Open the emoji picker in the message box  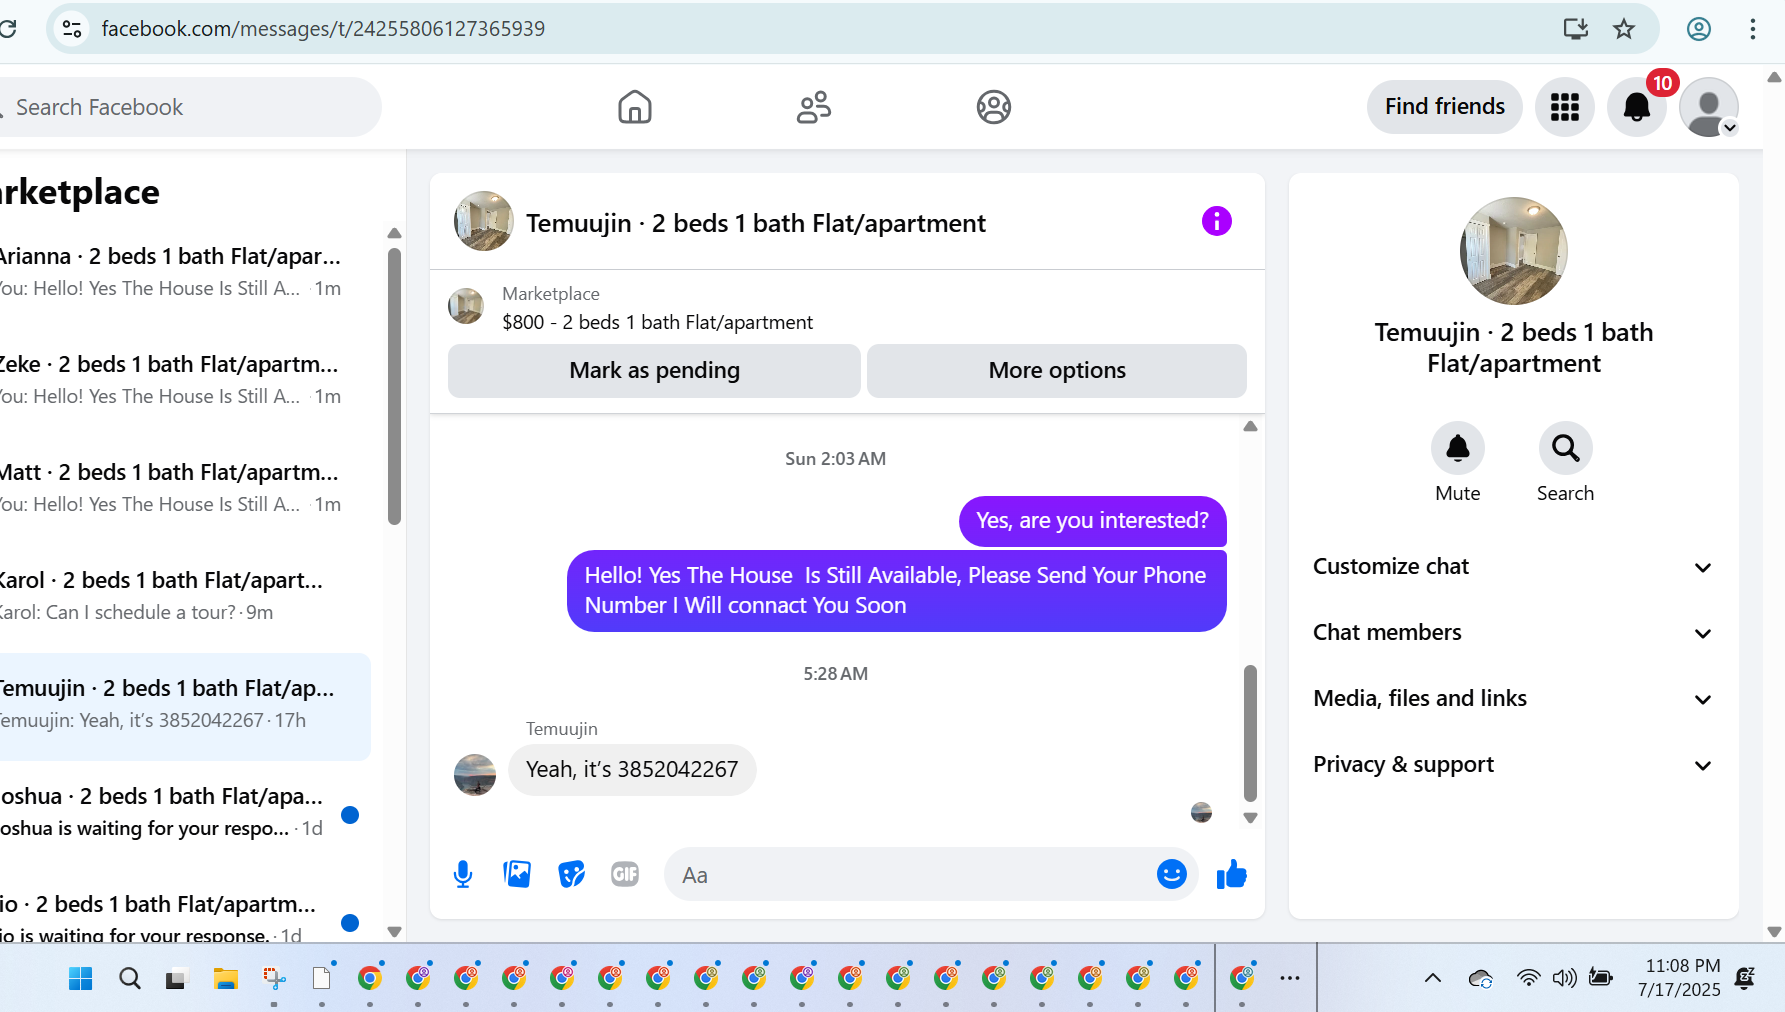1172,875
